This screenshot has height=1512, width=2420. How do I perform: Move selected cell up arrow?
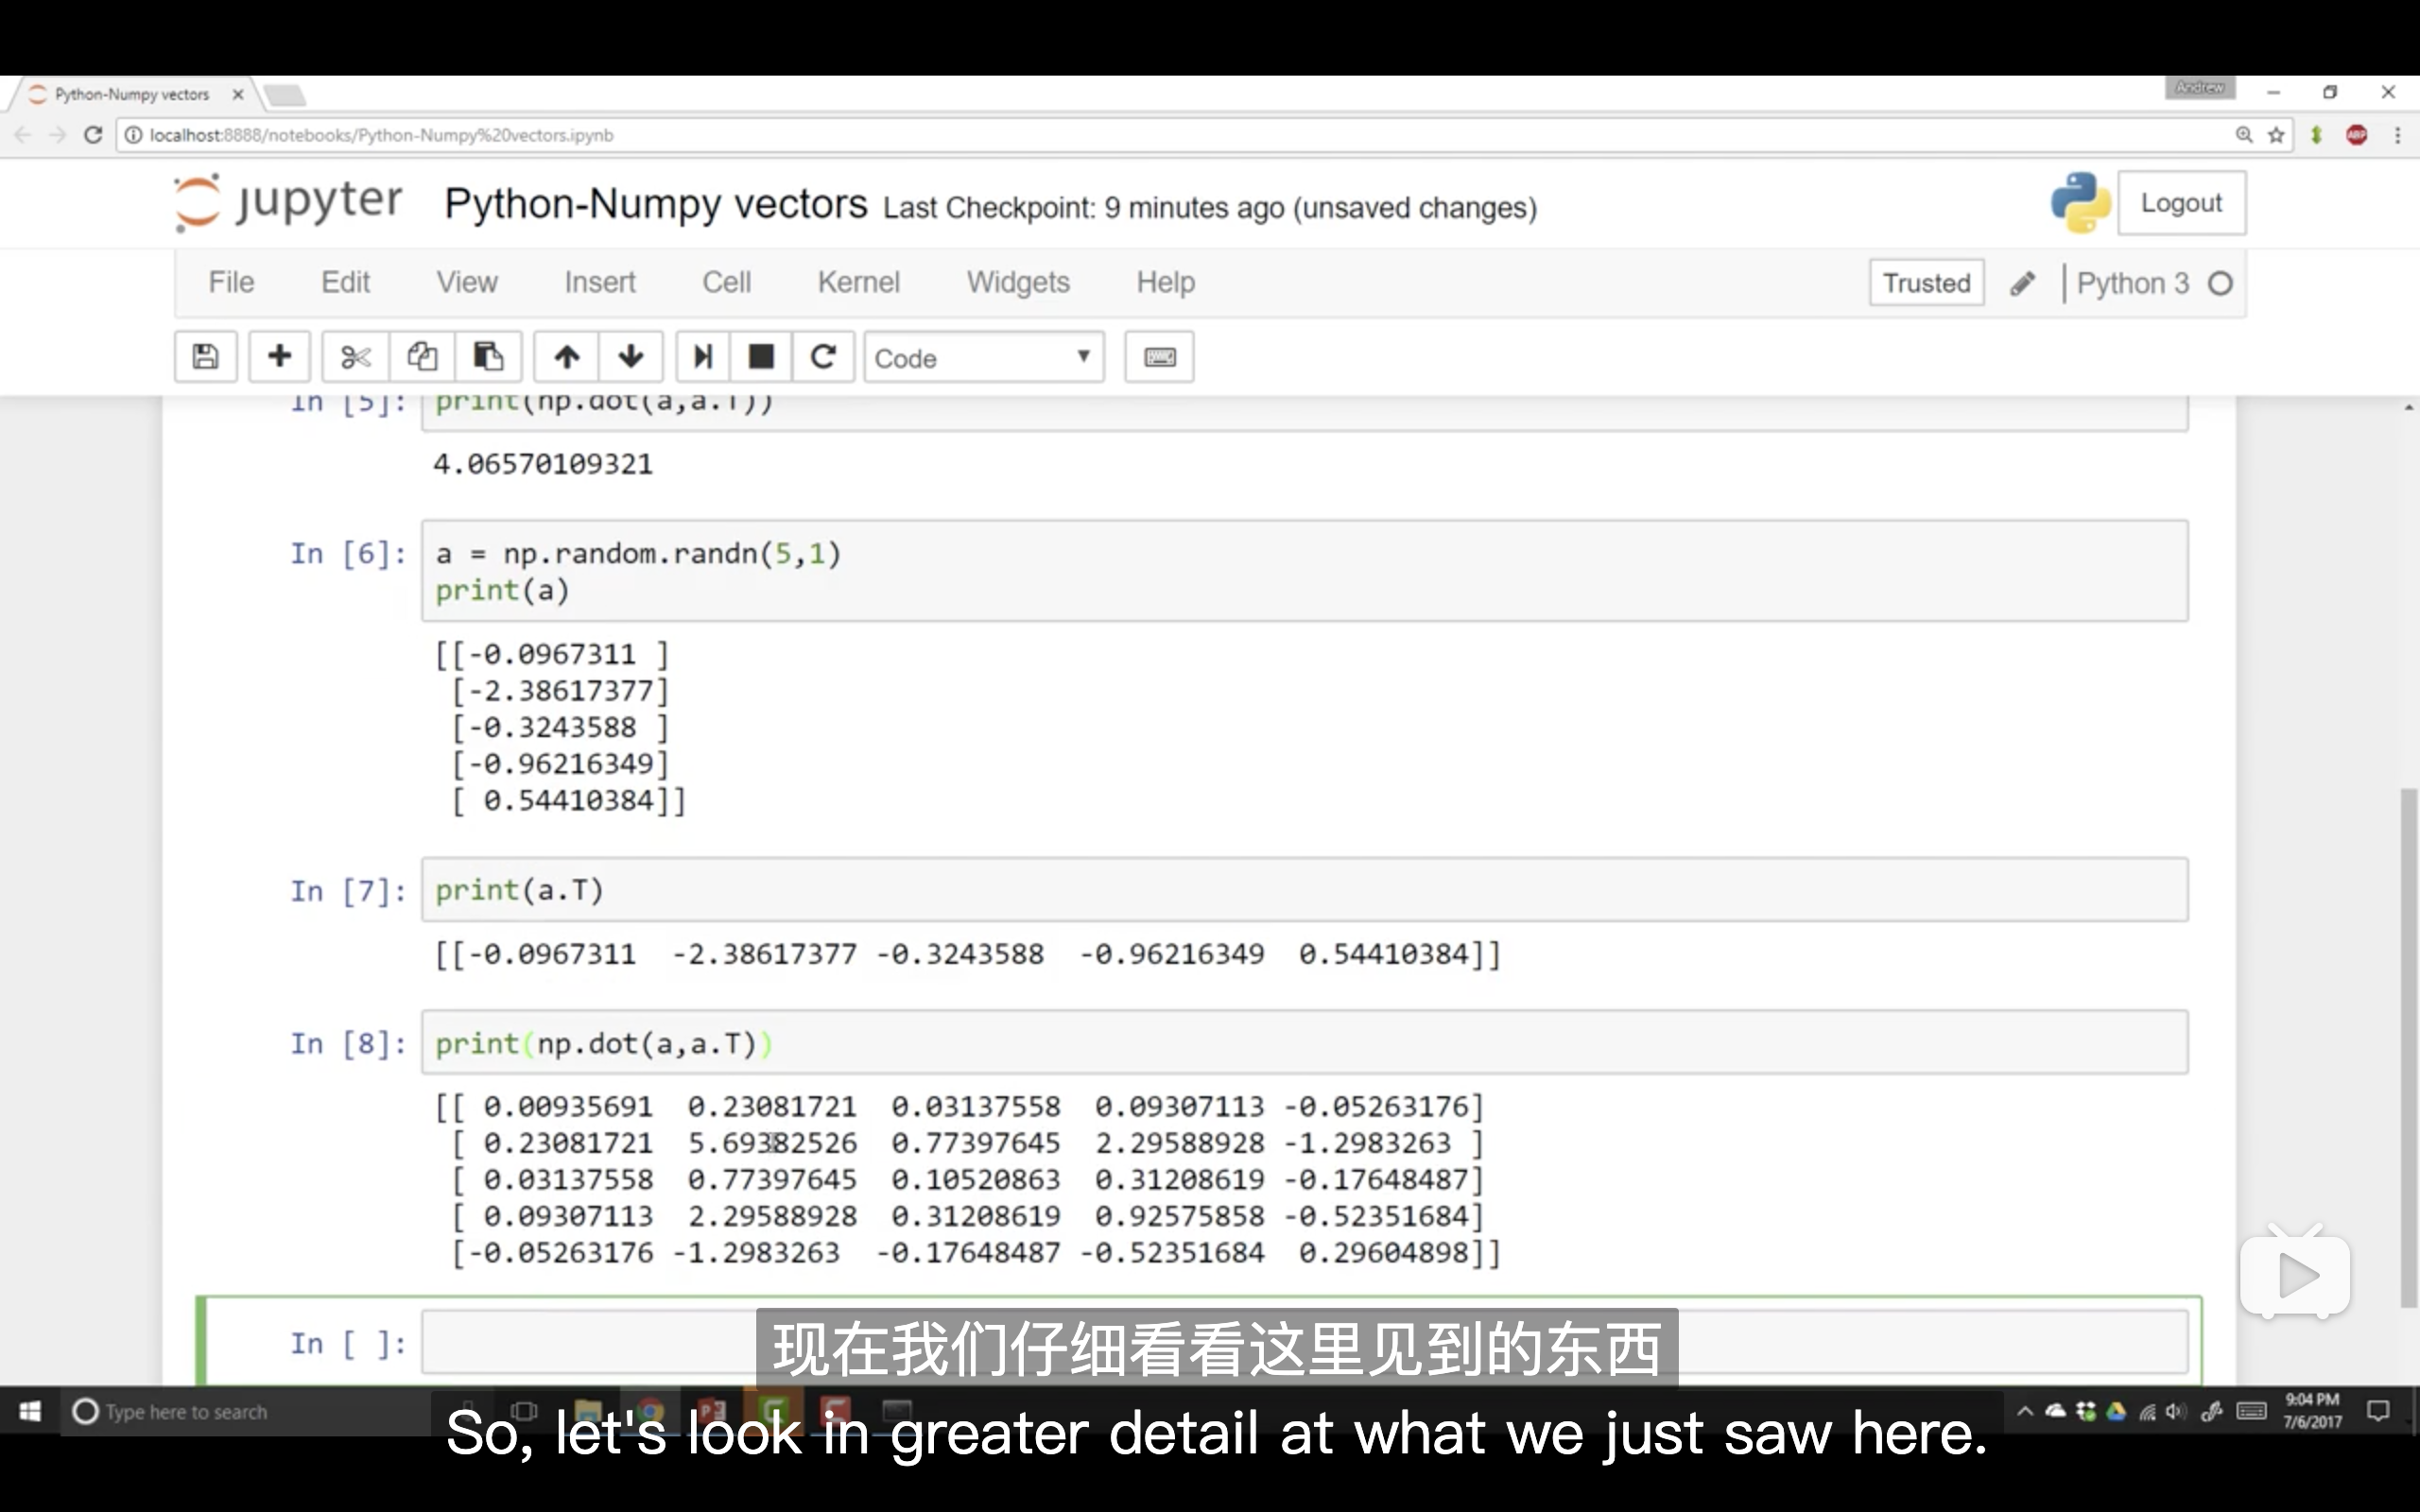pos(567,357)
